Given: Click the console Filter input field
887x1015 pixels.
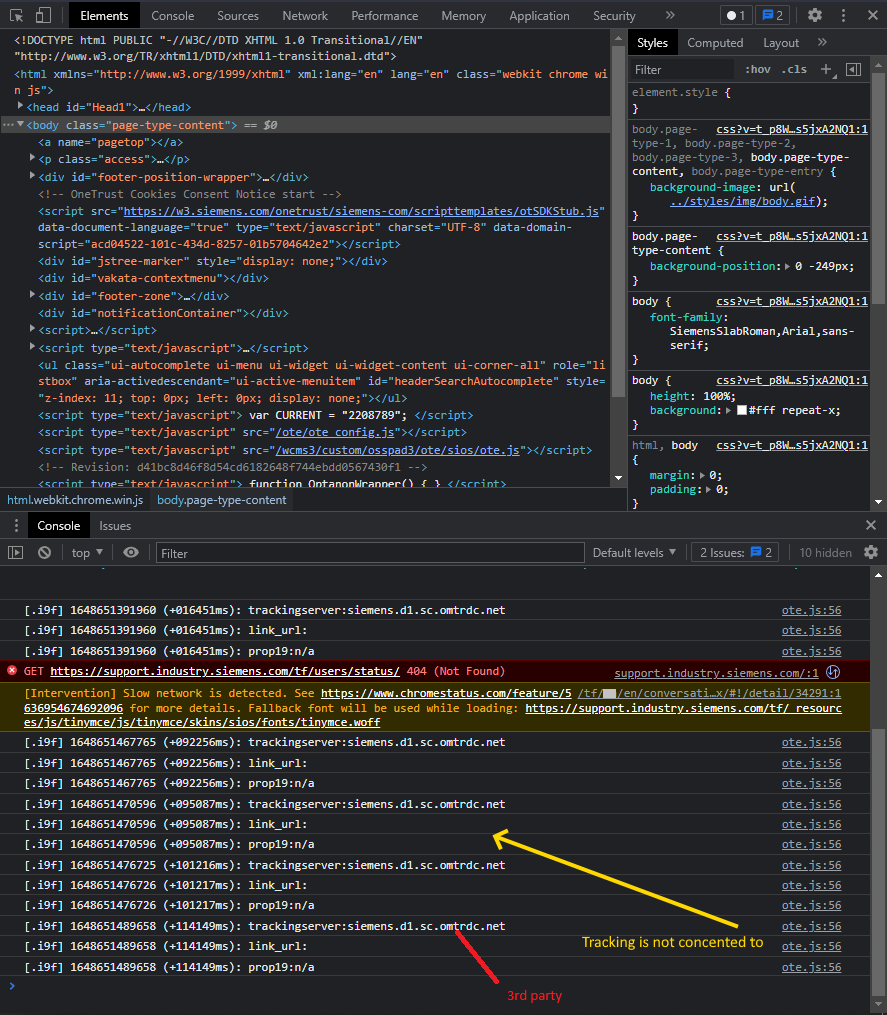Looking at the screenshot, I should (370, 553).
